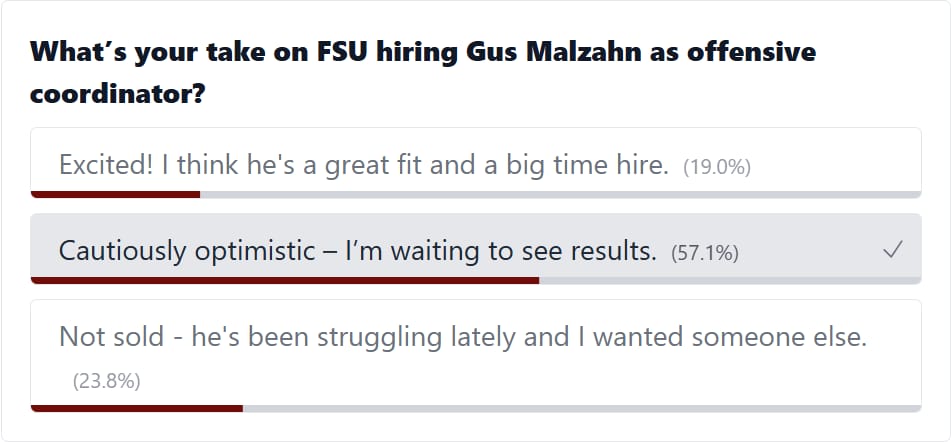Click the 23.8% vote percentage label

(x=106, y=380)
